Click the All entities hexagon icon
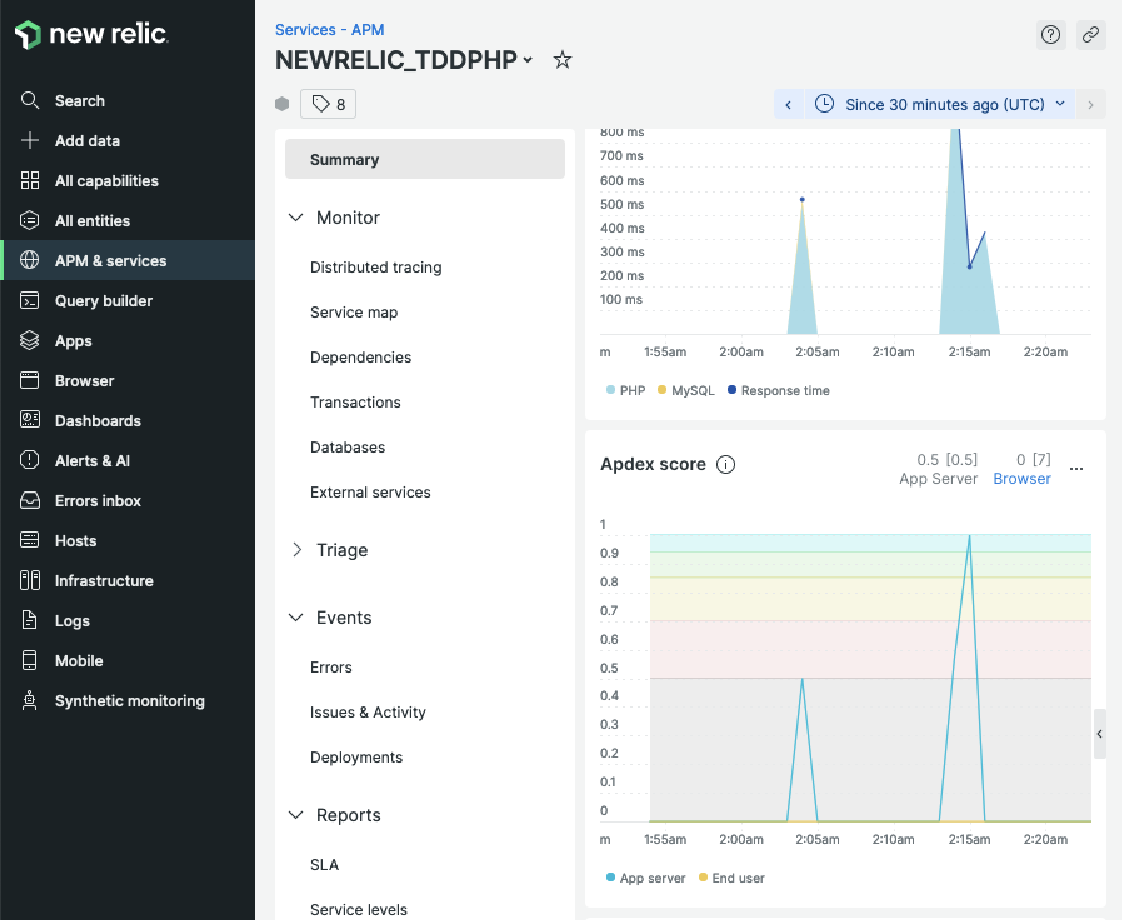 (x=29, y=220)
